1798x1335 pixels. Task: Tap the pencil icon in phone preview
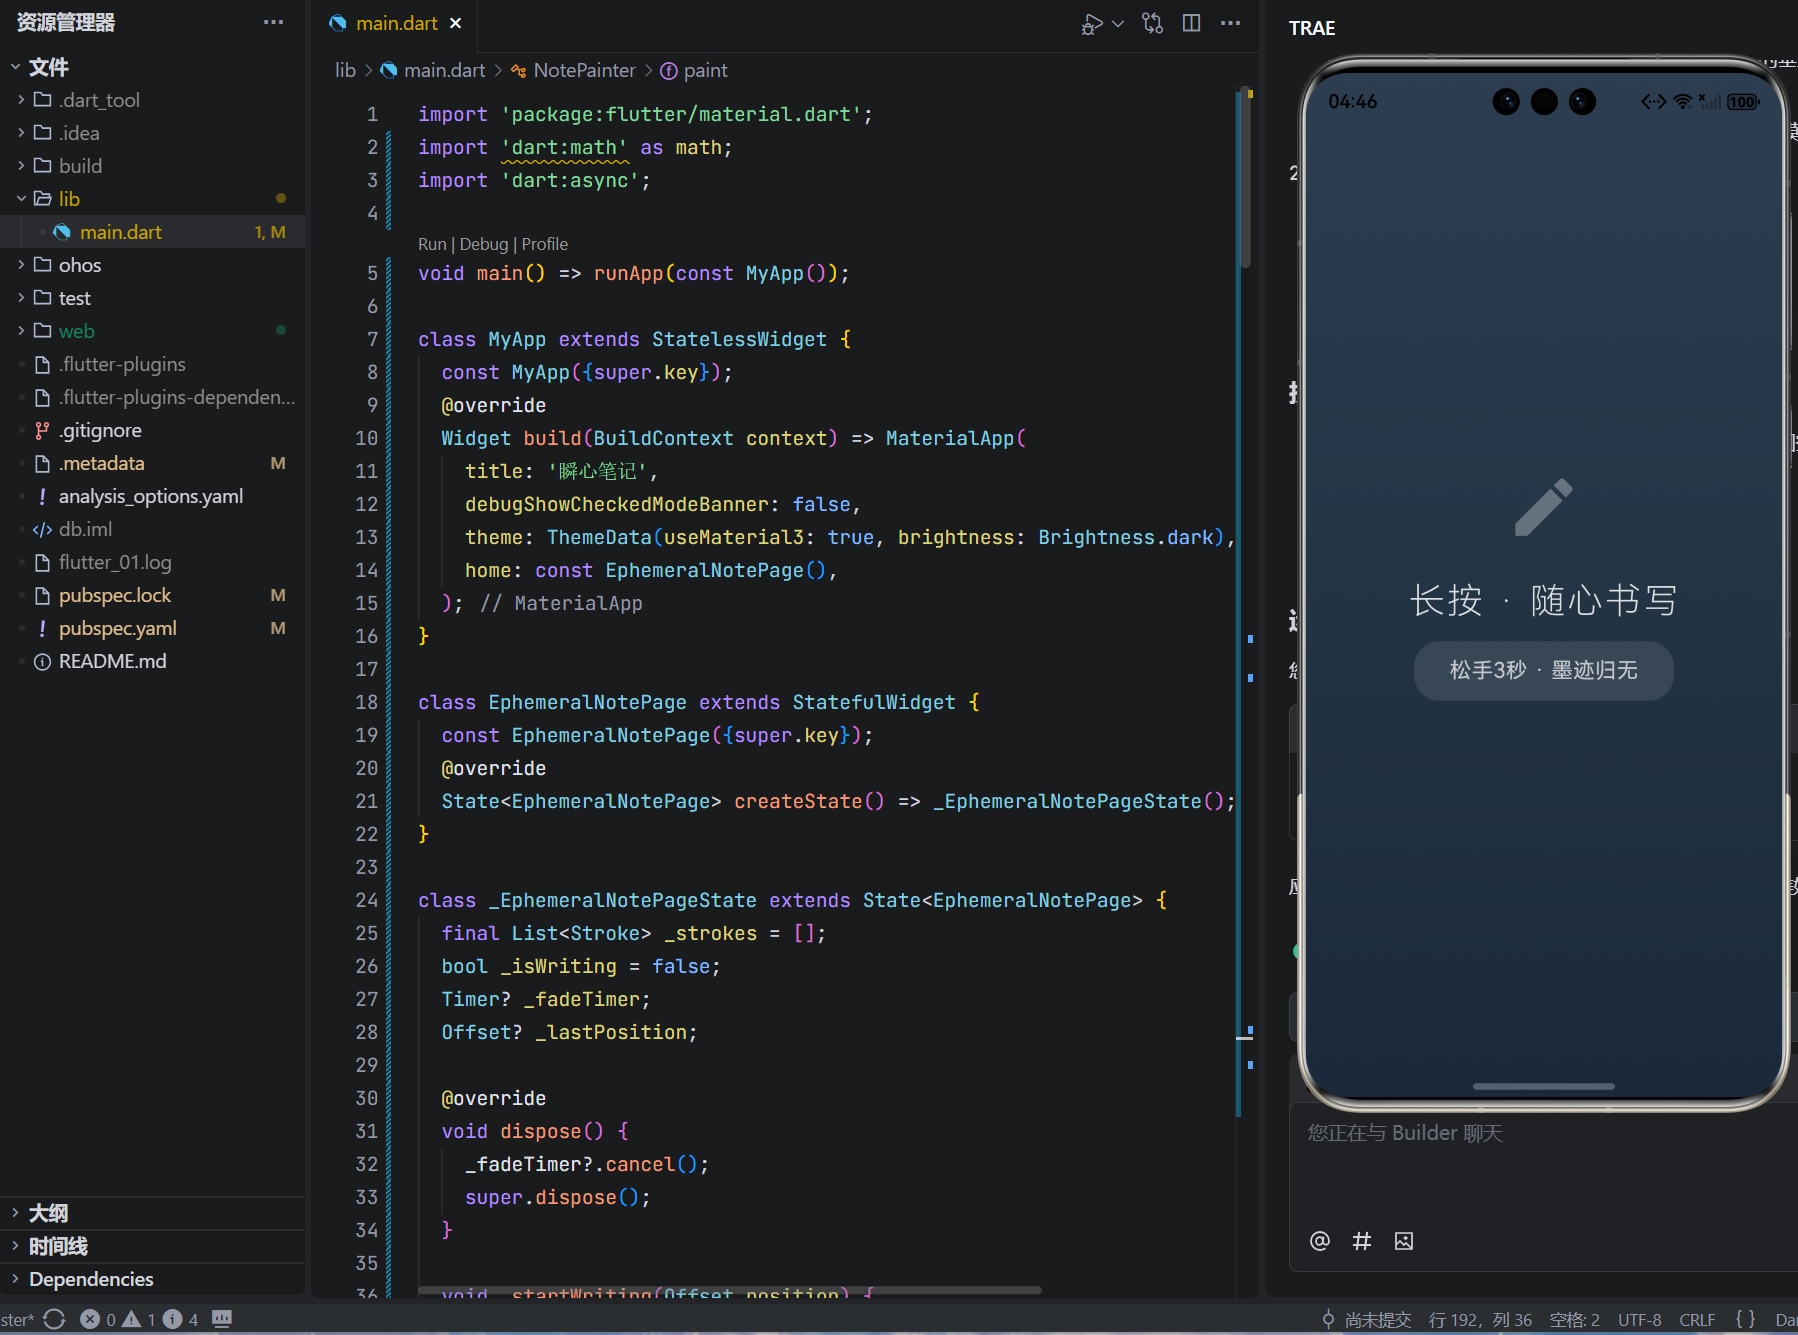point(1543,507)
